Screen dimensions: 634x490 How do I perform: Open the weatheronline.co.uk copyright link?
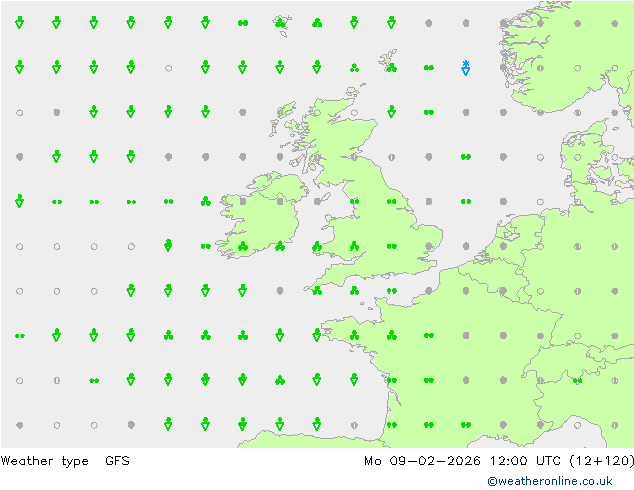pos(550,481)
